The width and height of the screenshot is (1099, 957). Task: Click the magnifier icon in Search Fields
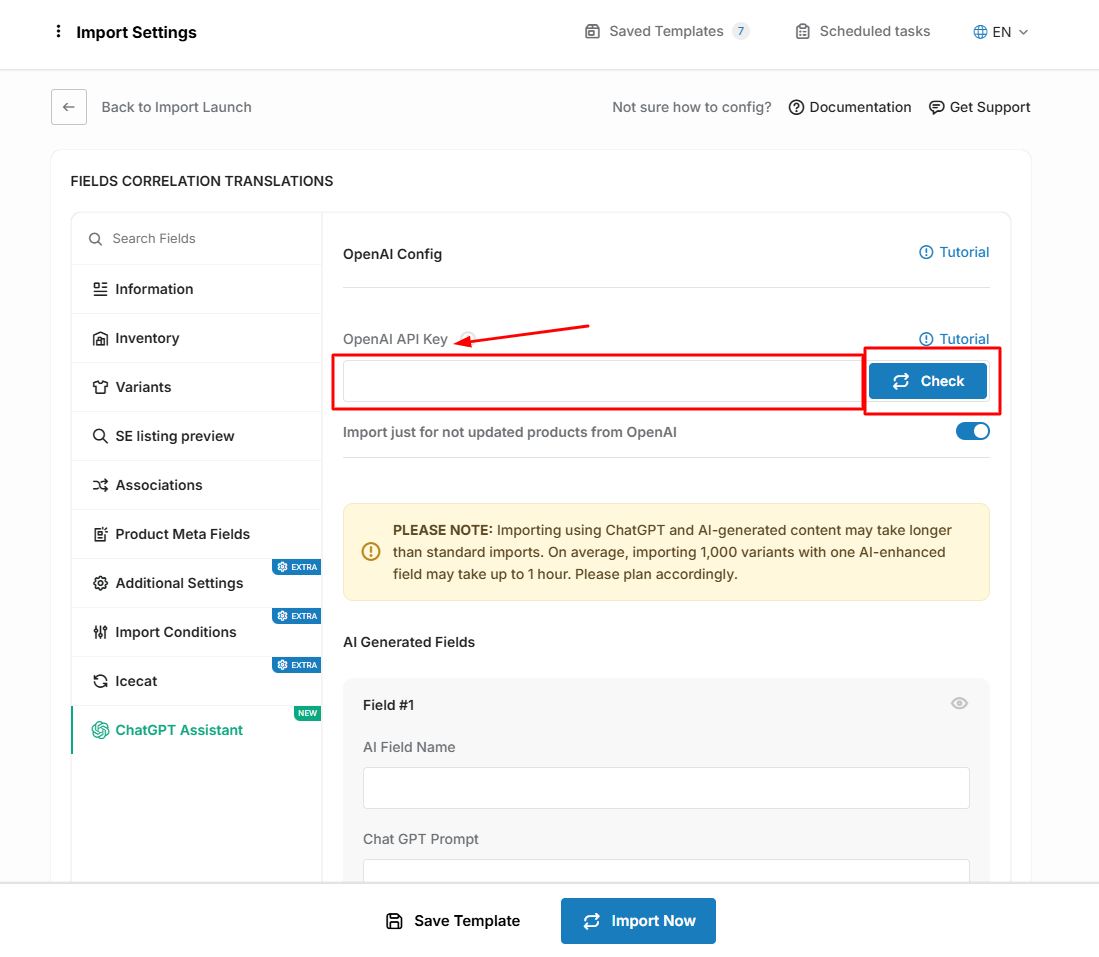click(95, 239)
